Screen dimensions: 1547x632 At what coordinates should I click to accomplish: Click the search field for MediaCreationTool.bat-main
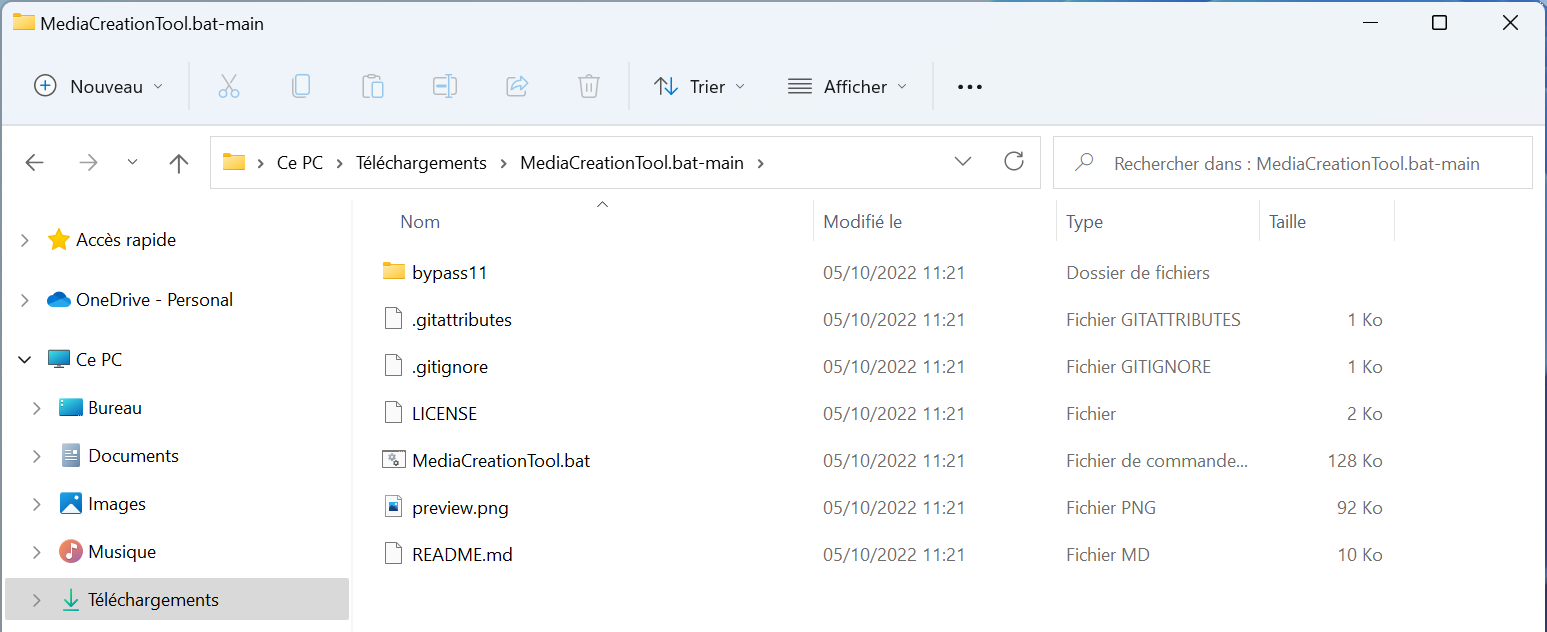click(x=1293, y=163)
